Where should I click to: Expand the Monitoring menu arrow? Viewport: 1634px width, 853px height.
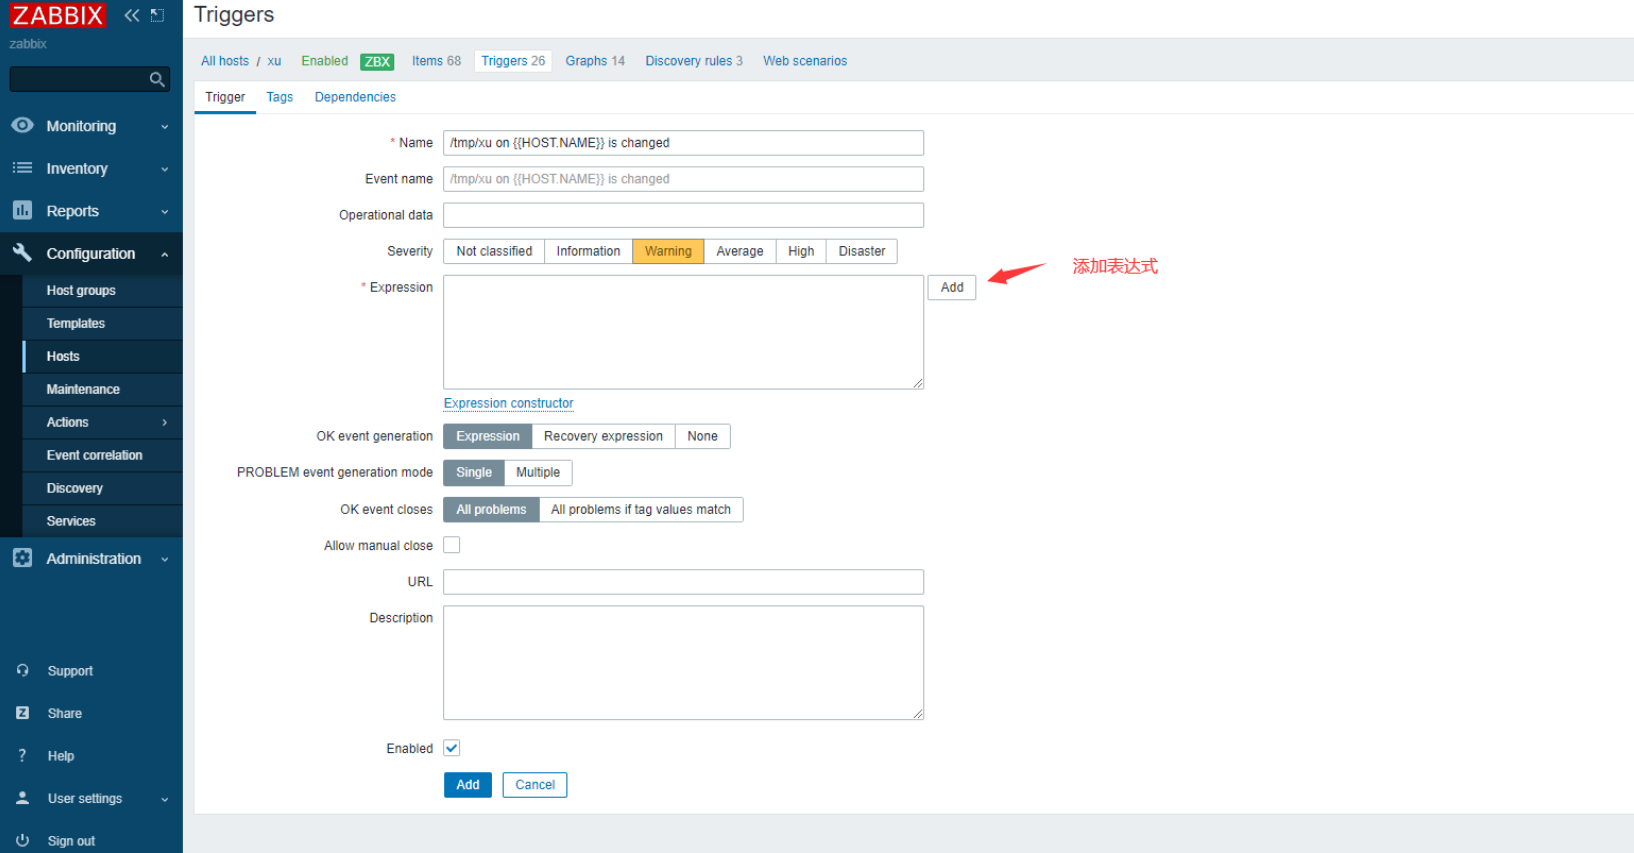tap(165, 127)
